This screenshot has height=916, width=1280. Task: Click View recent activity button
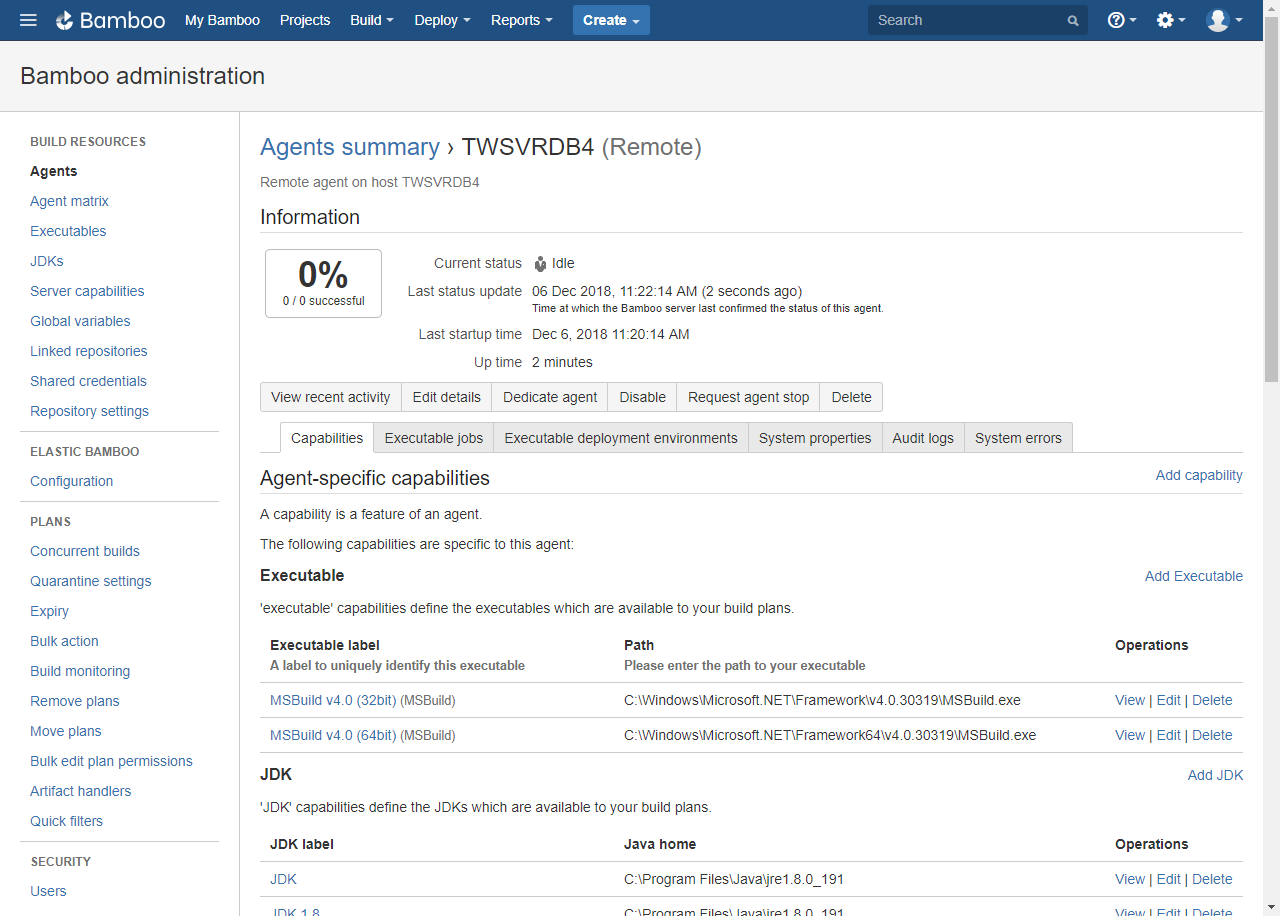tap(331, 397)
